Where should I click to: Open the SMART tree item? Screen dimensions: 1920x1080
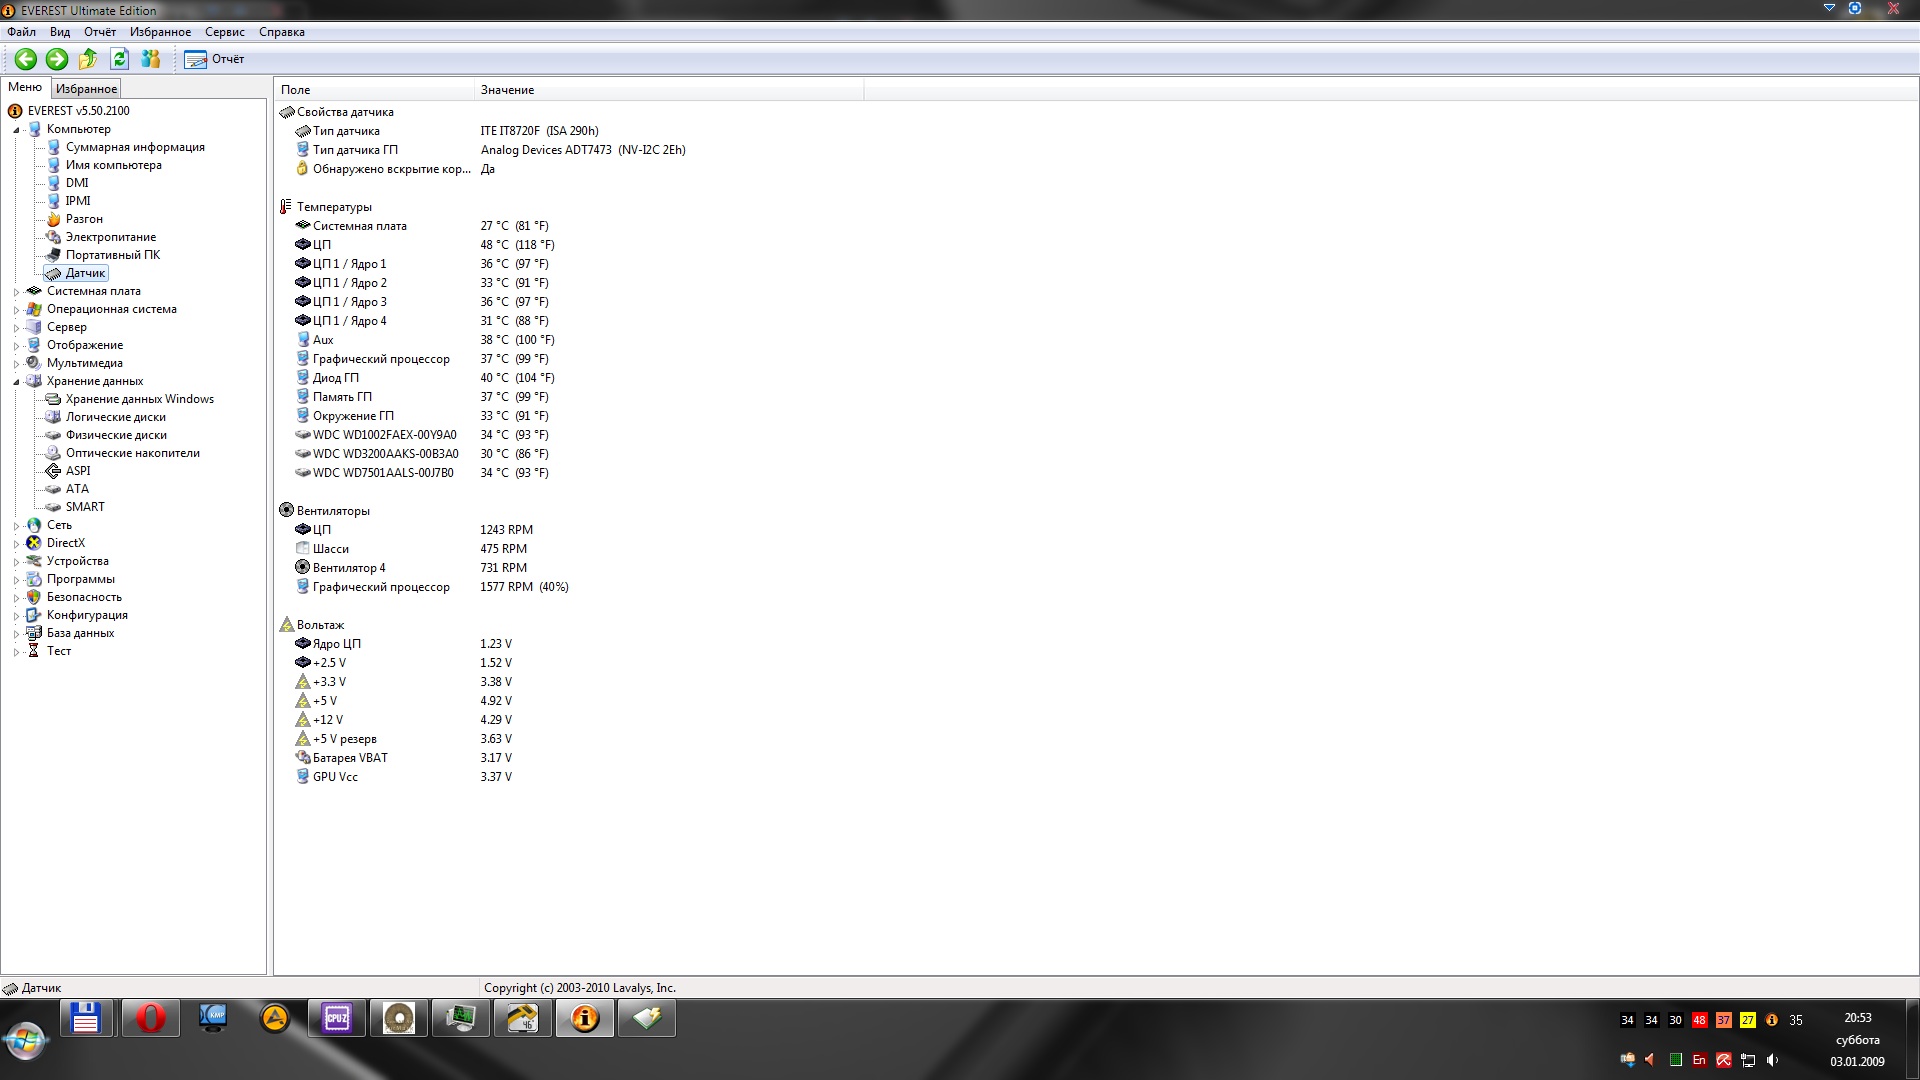pos(85,507)
